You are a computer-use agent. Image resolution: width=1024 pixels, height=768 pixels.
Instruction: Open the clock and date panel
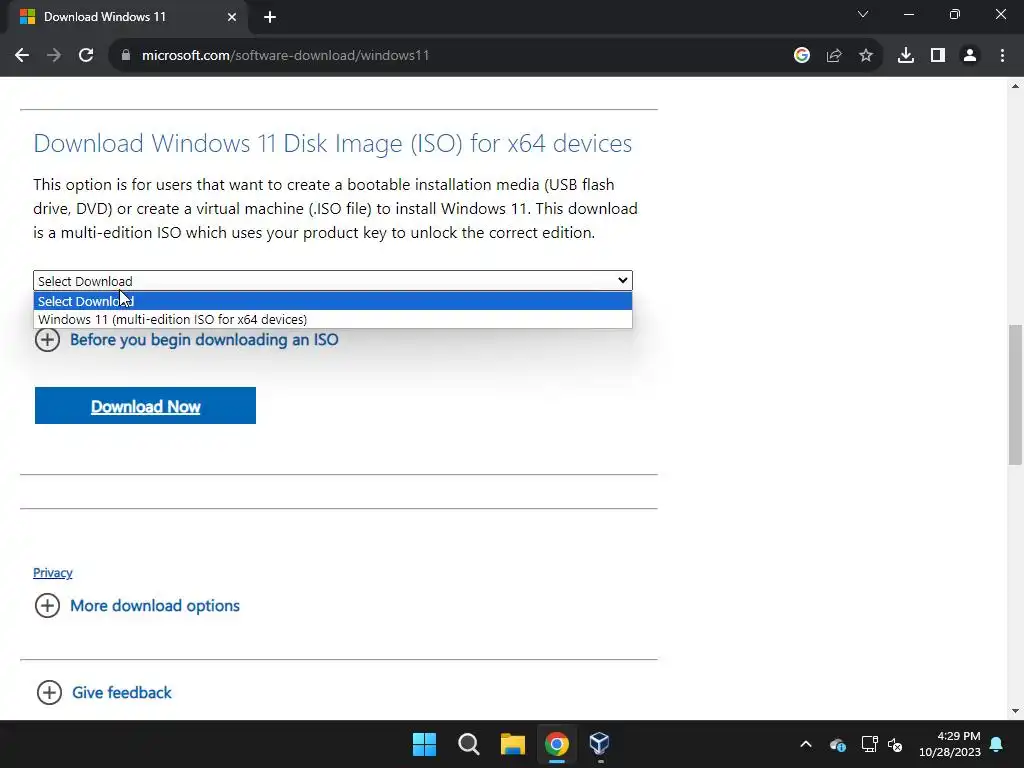(x=950, y=744)
